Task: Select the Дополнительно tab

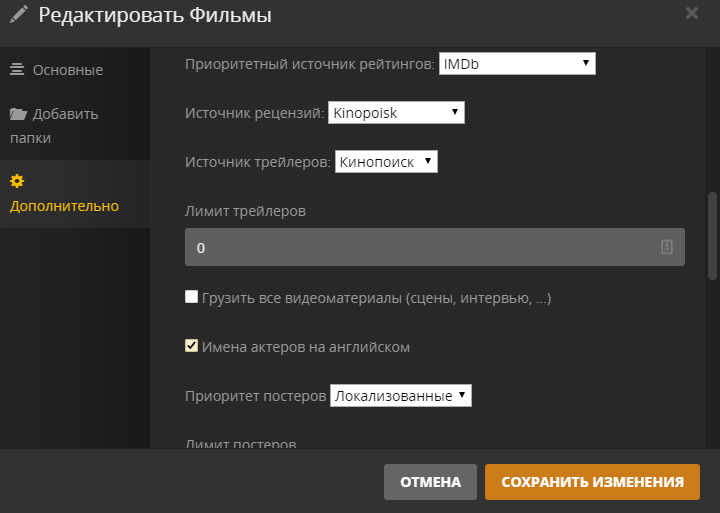Action: pyautogui.click(x=64, y=206)
